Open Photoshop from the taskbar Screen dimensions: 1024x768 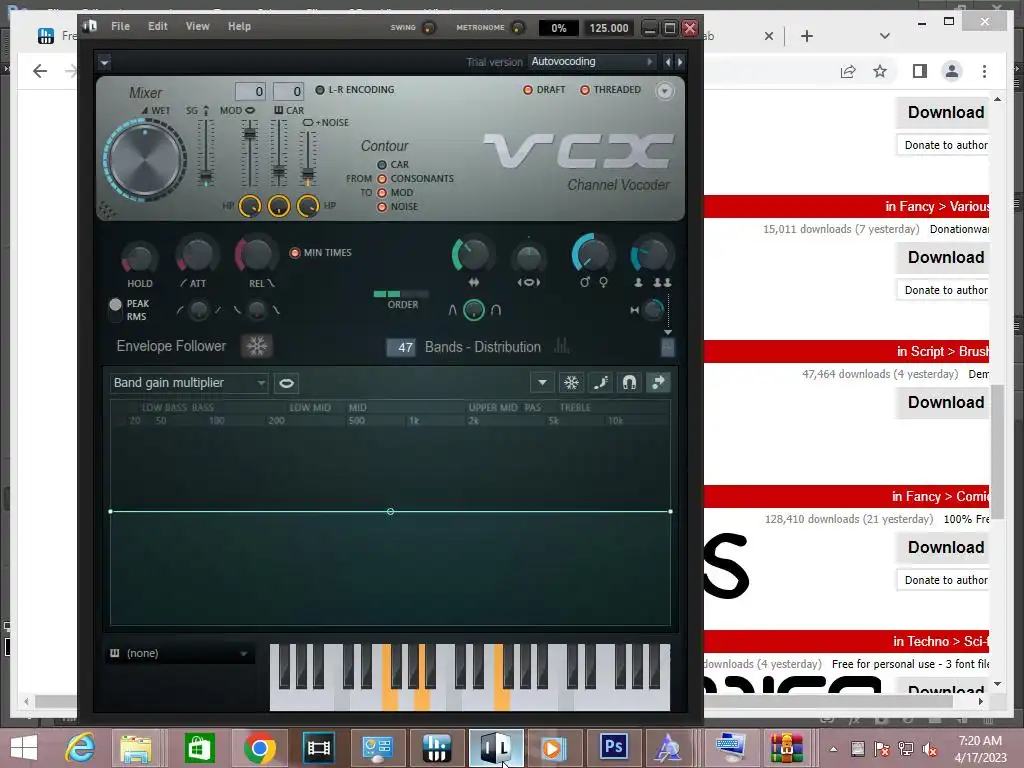(x=614, y=746)
